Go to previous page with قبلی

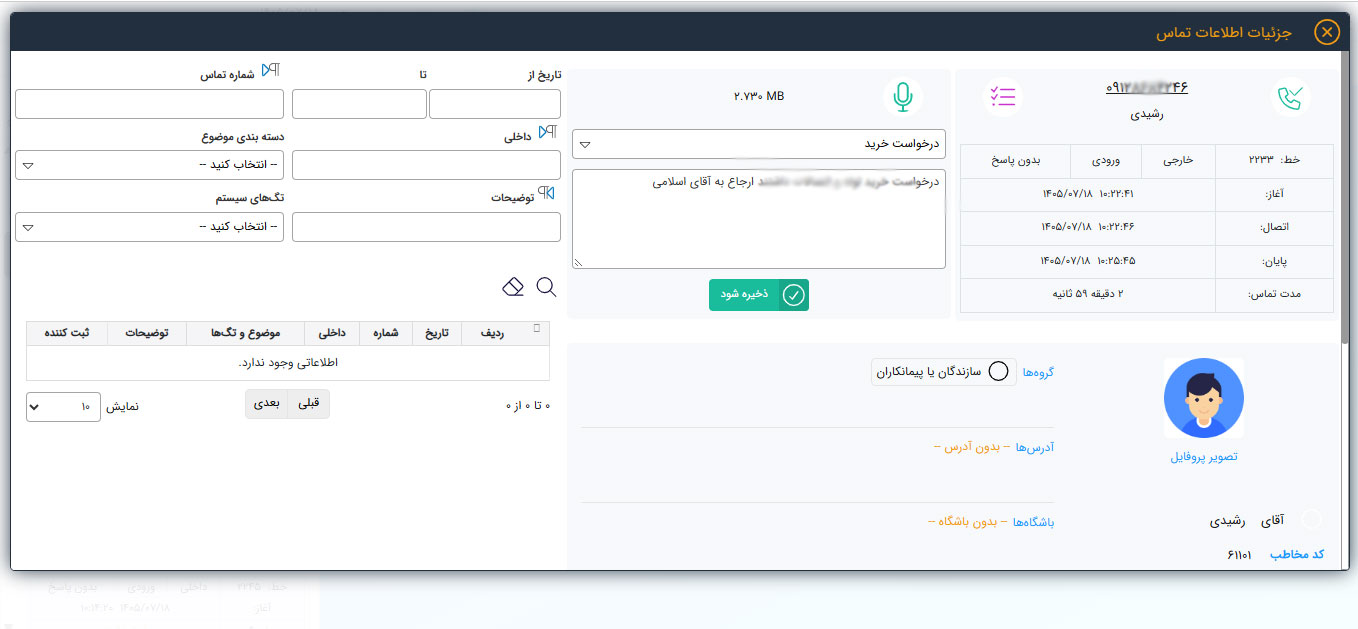point(309,403)
